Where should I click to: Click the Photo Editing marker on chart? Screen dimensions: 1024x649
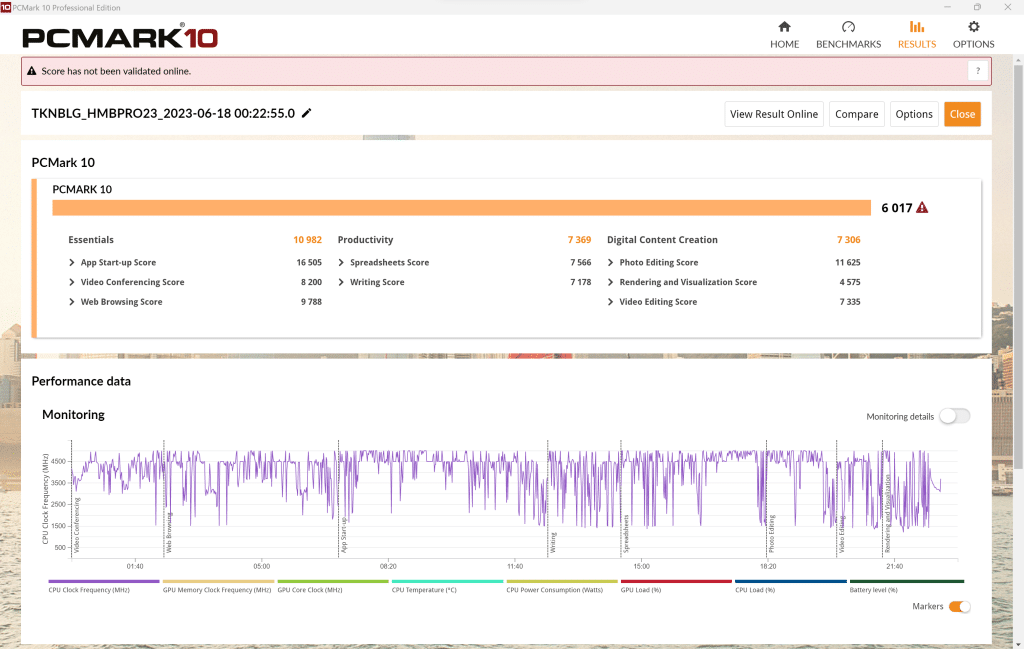[x=771, y=533]
